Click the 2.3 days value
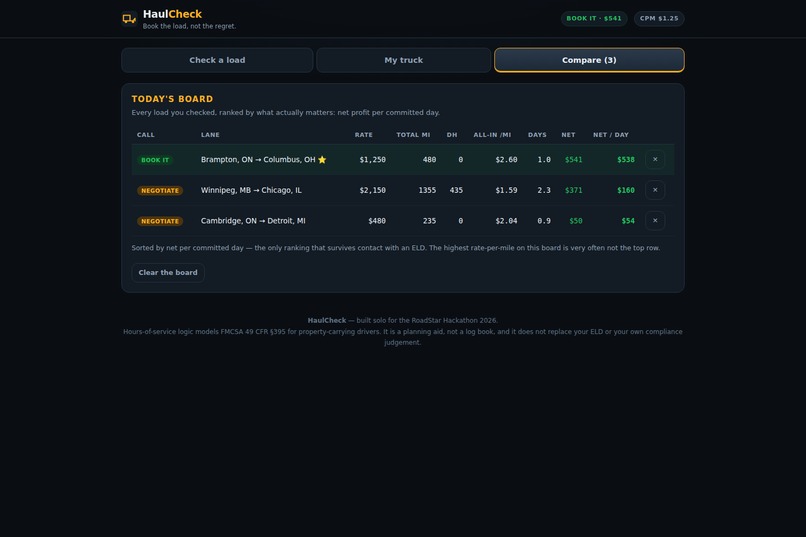The width and height of the screenshot is (806, 537). click(544, 190)
